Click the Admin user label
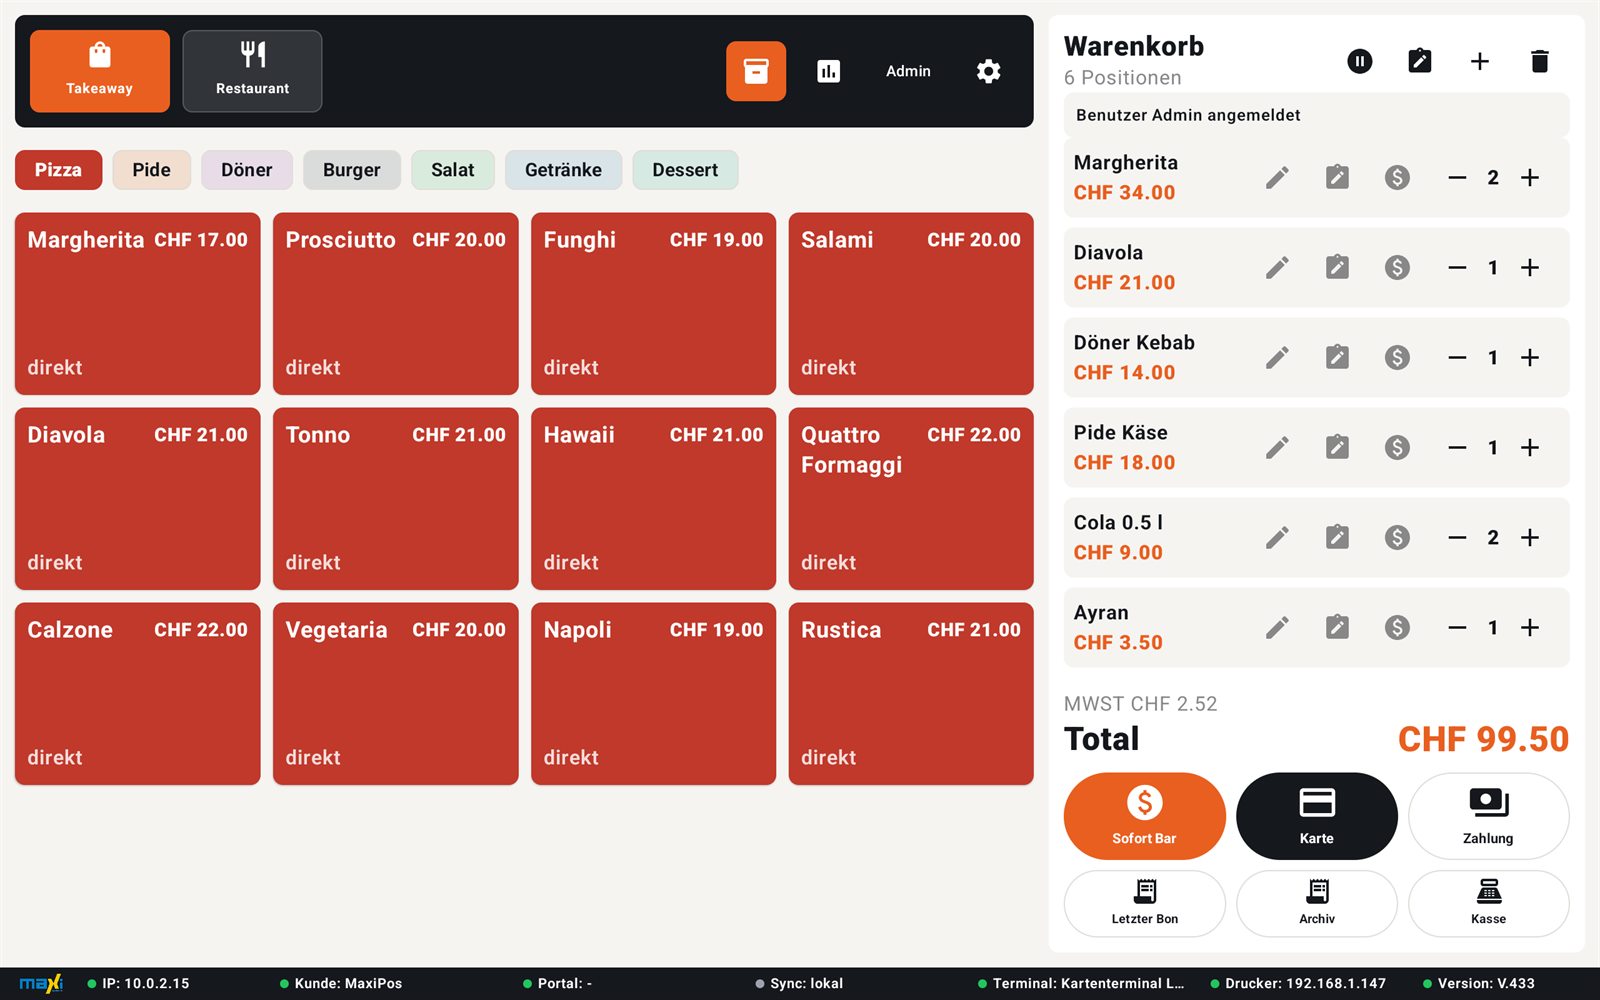The height and width of the screenshot is (1000, 1600). coord(908,71)
